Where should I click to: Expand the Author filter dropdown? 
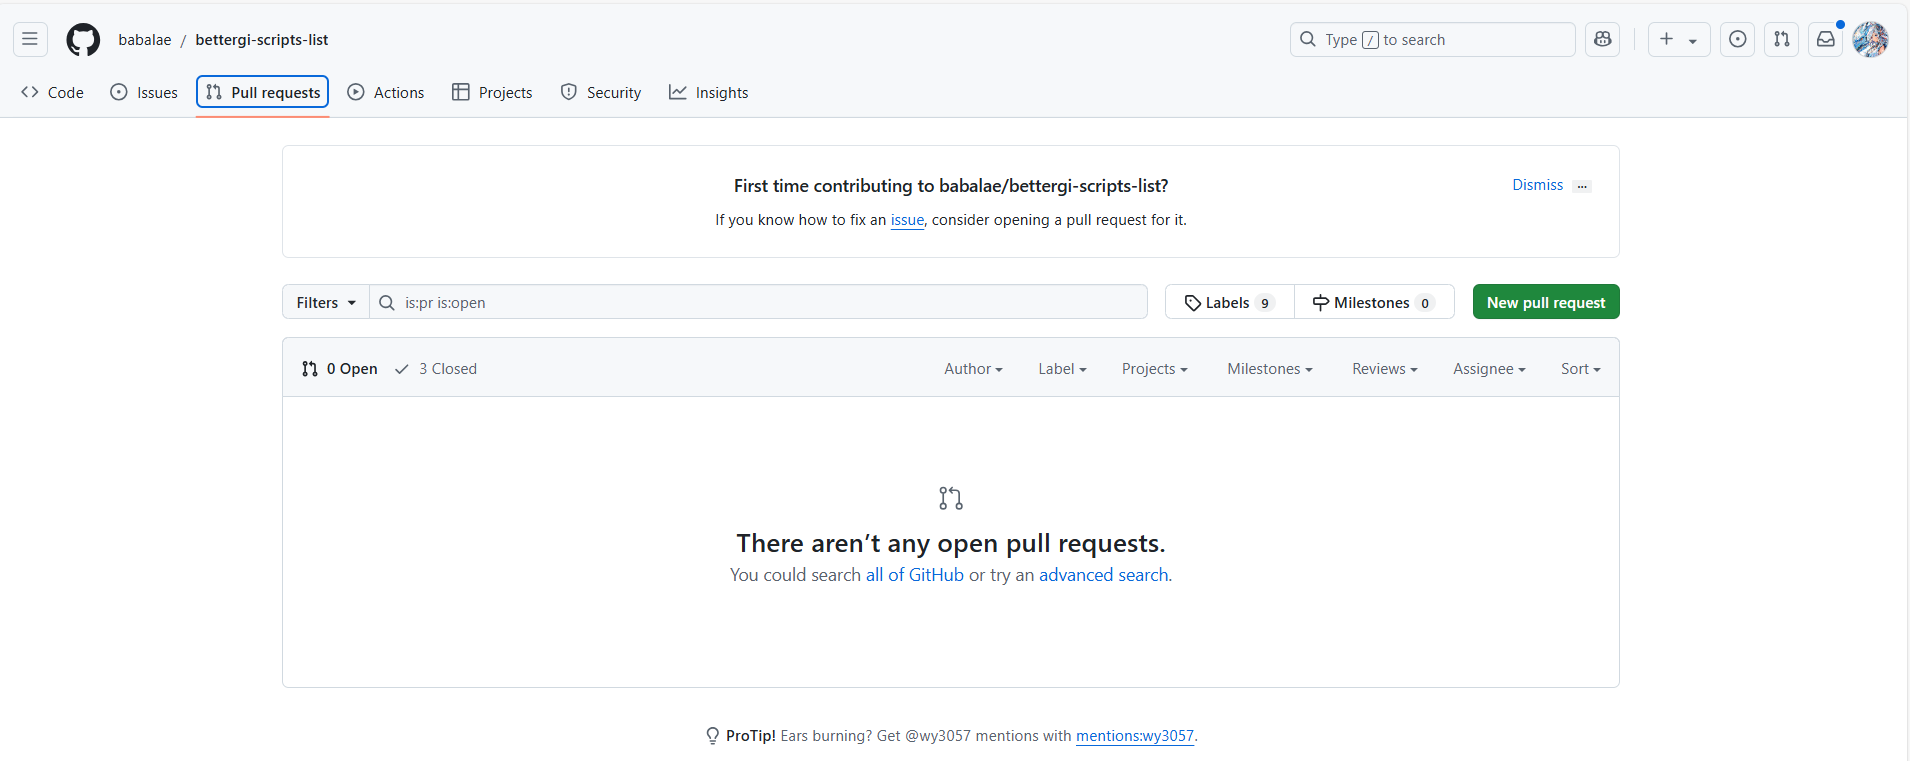click(x=973, y=369)
